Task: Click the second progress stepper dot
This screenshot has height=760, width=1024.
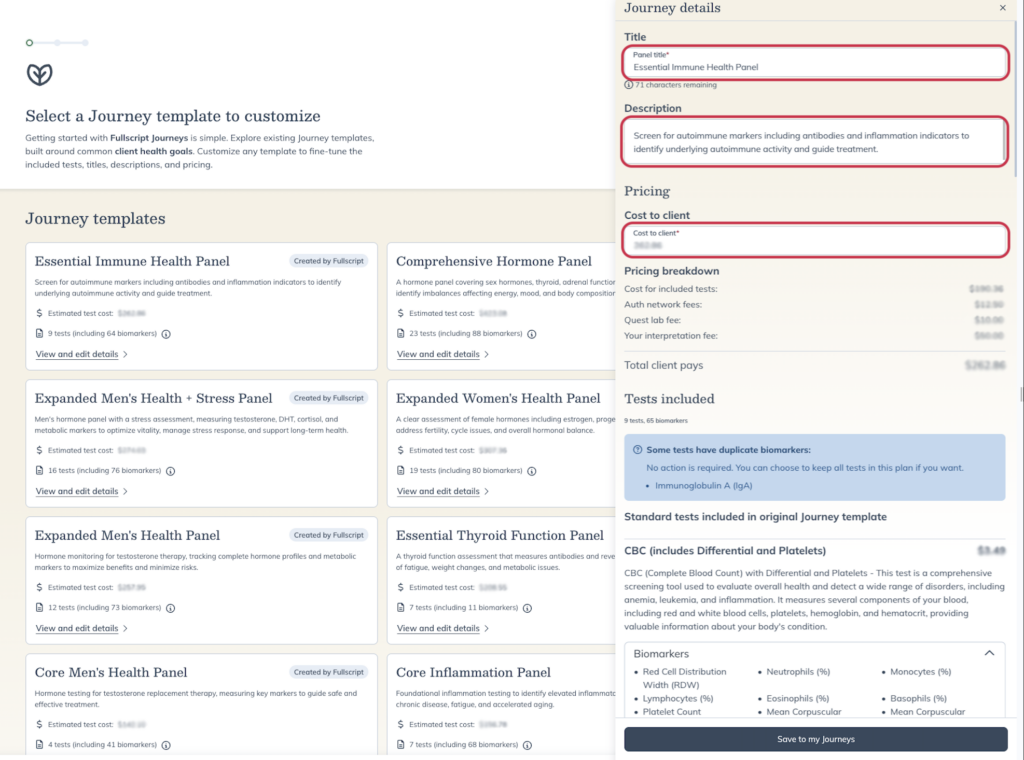Action: pyautogui.click(x=57, y=44)
